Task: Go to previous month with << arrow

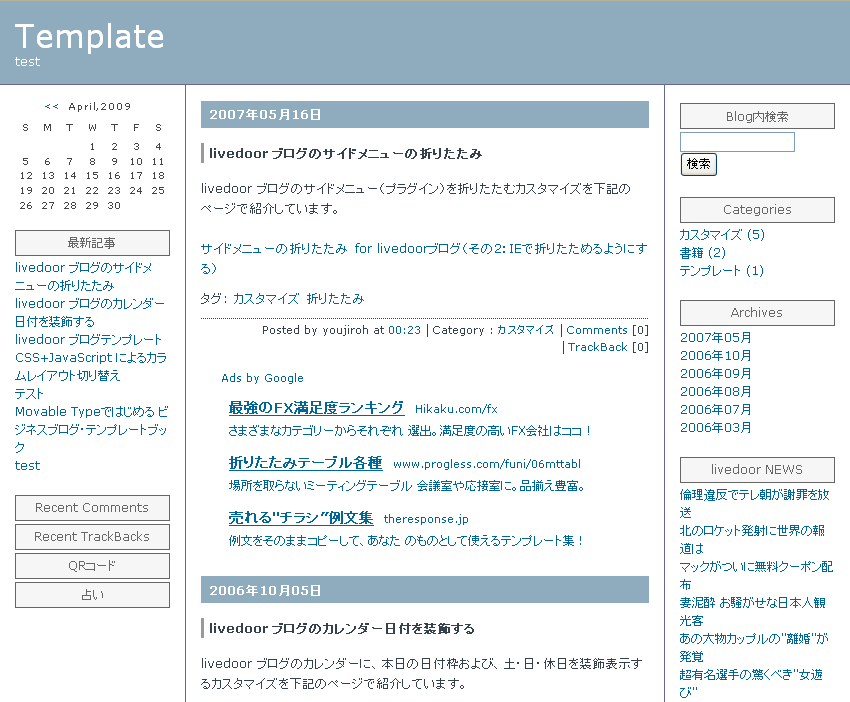Action: click(x=51, y=107)
